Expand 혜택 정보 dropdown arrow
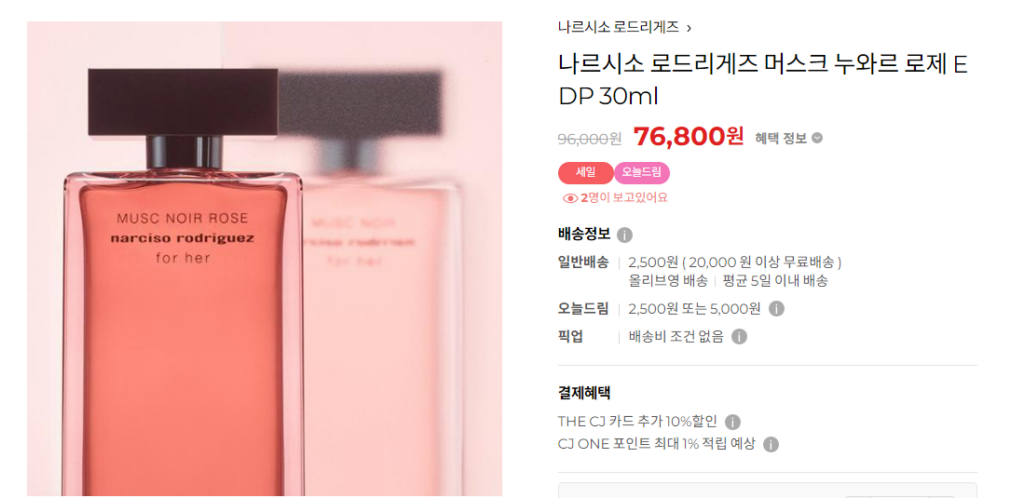This screenshot has height=498, width=1024. 817,138
